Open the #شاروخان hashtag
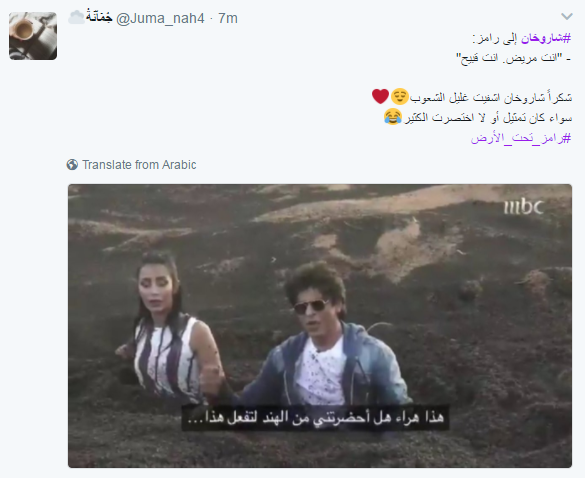The height and width of the screenshot is (478, 585). (546, 38)
